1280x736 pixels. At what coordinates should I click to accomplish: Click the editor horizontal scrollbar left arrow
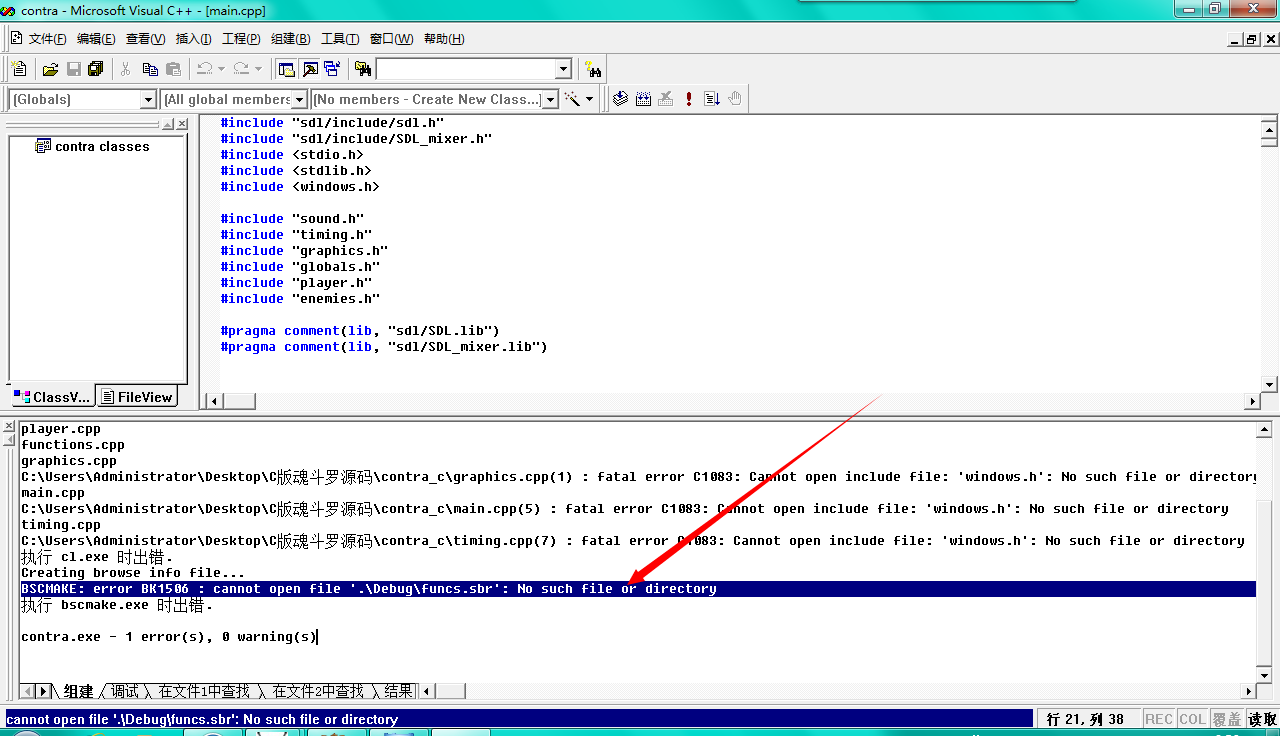[x=212, y=401]
